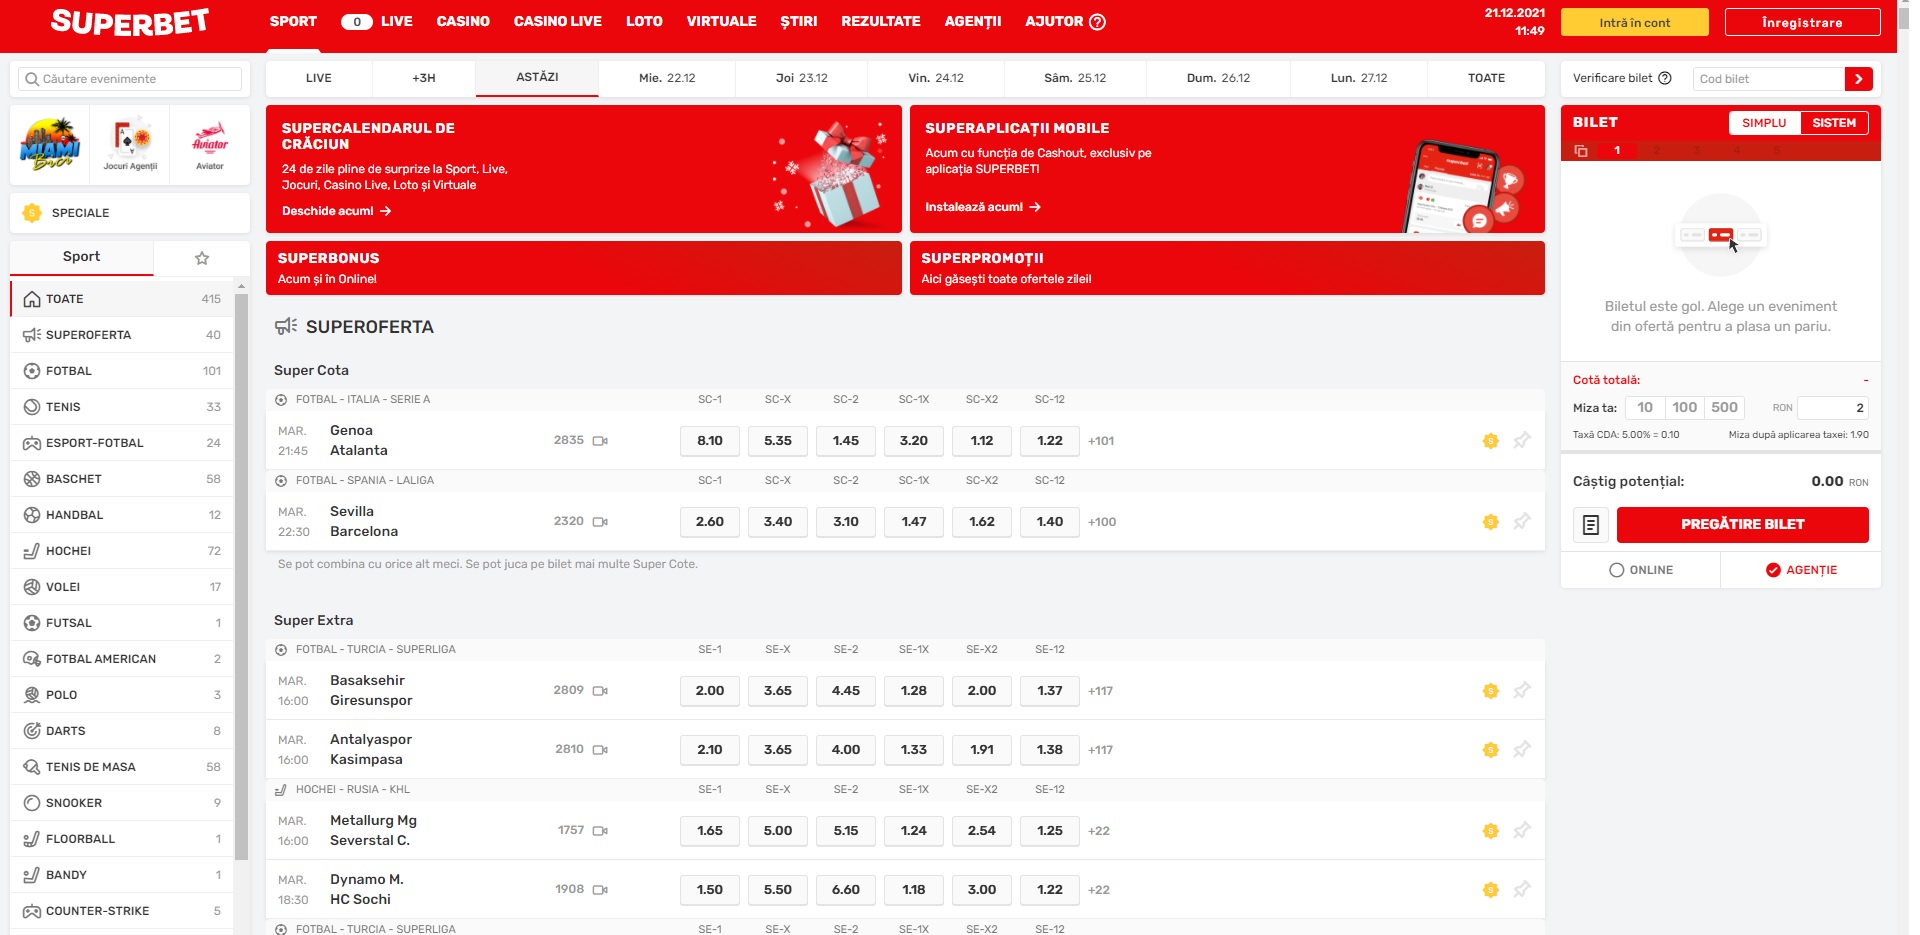1920x935 pixels.
Task: Toggle the LIVE counter switch in header
Action: click(x=357, y=21)
